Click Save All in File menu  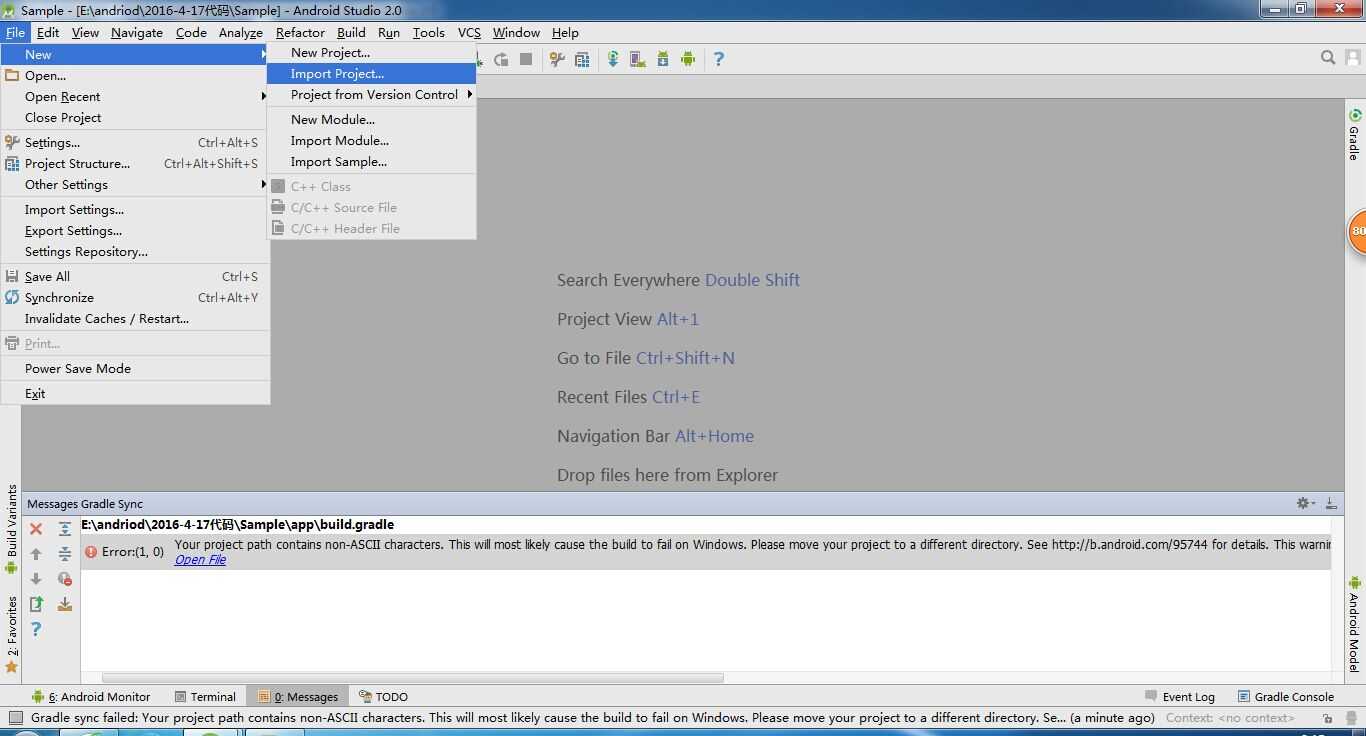click(x=135, y=276)
